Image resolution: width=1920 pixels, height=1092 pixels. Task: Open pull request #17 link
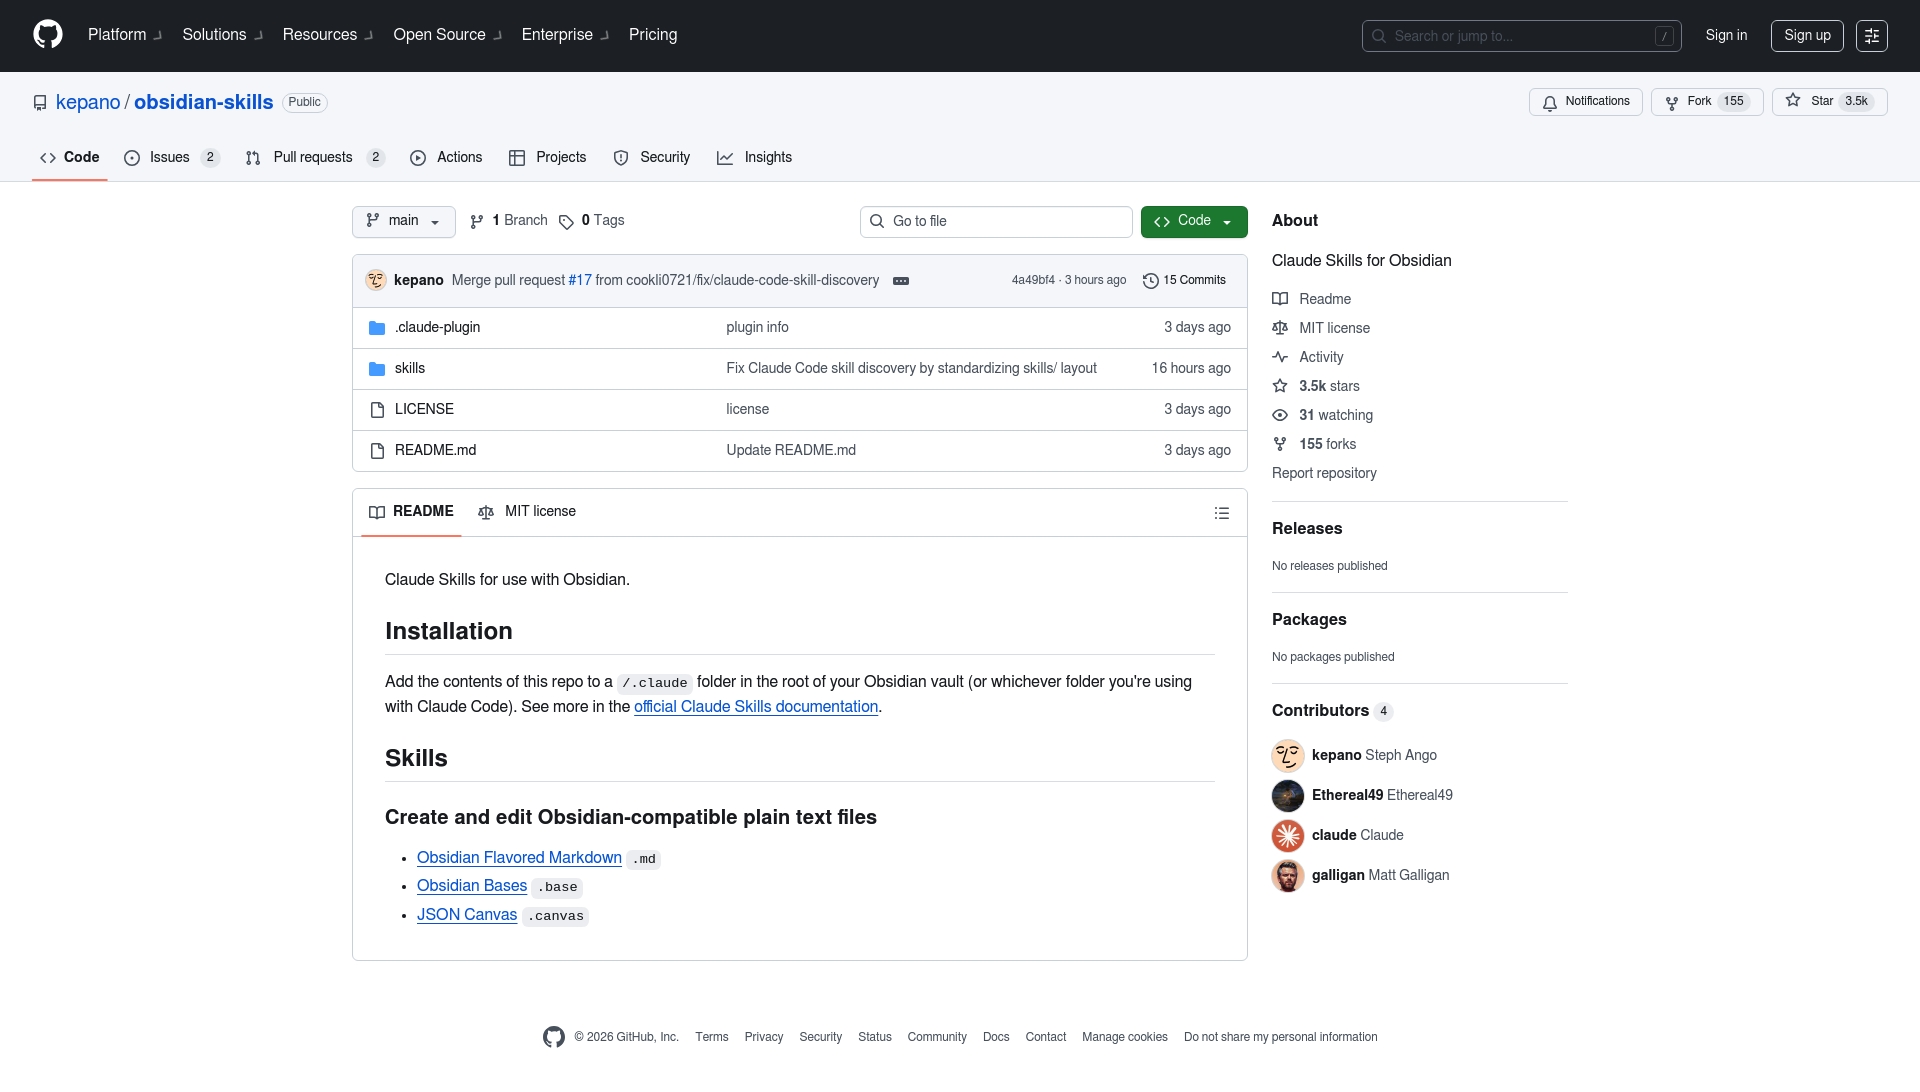click(580, 280)
